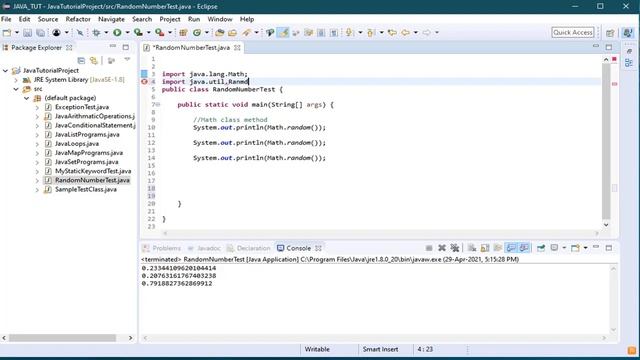Screen dimensions: 640x360
Task: Click the Open Perspective icon
Action: (x=610, y=33)
